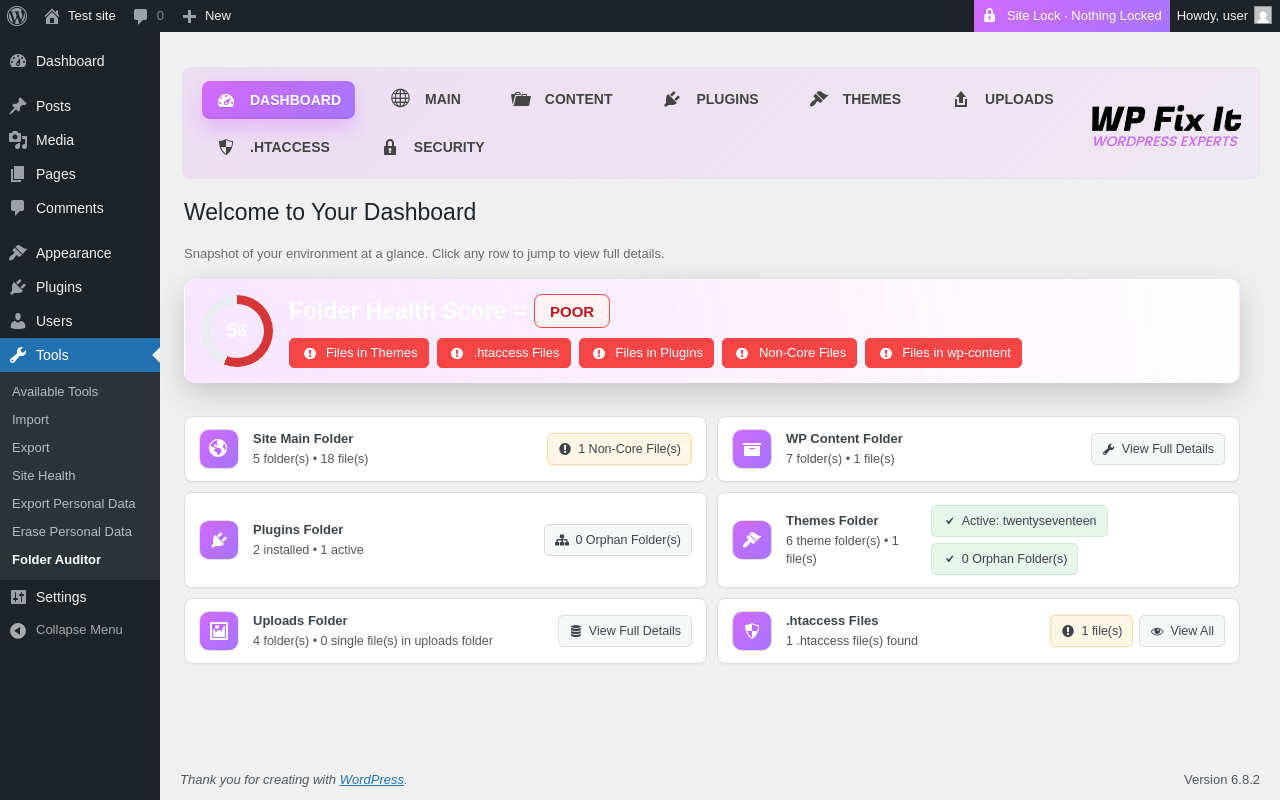Click the red .htaccess Files warning
This screenshot has height=800, width=1280.
click(x=504, y=353)
